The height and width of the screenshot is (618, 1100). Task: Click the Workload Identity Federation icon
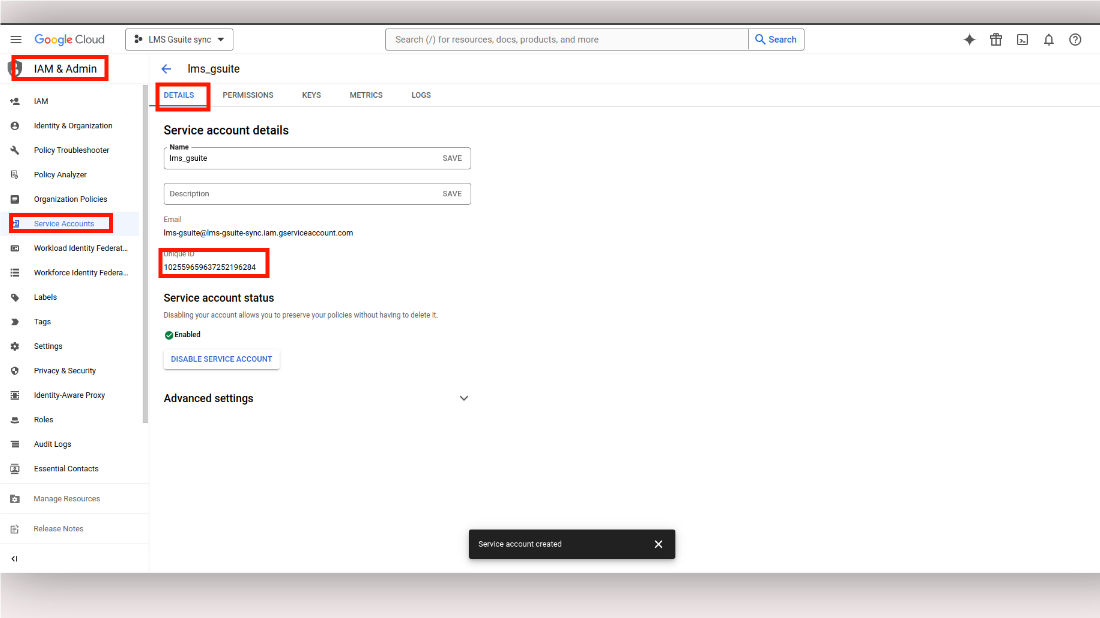pyautogui.click(x=15, y=248)
